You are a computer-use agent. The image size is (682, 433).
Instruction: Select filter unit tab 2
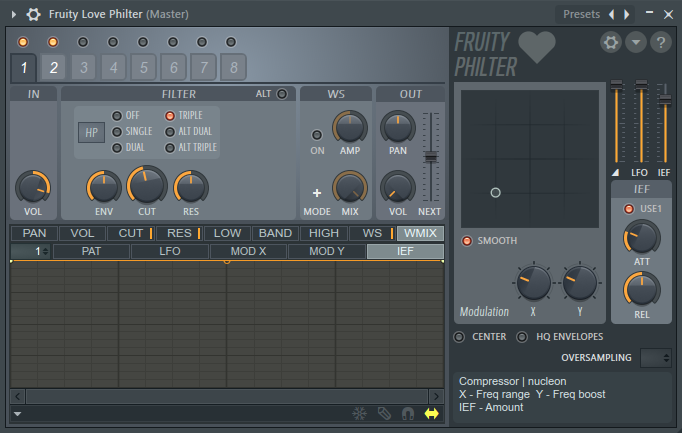click(53, 67)
